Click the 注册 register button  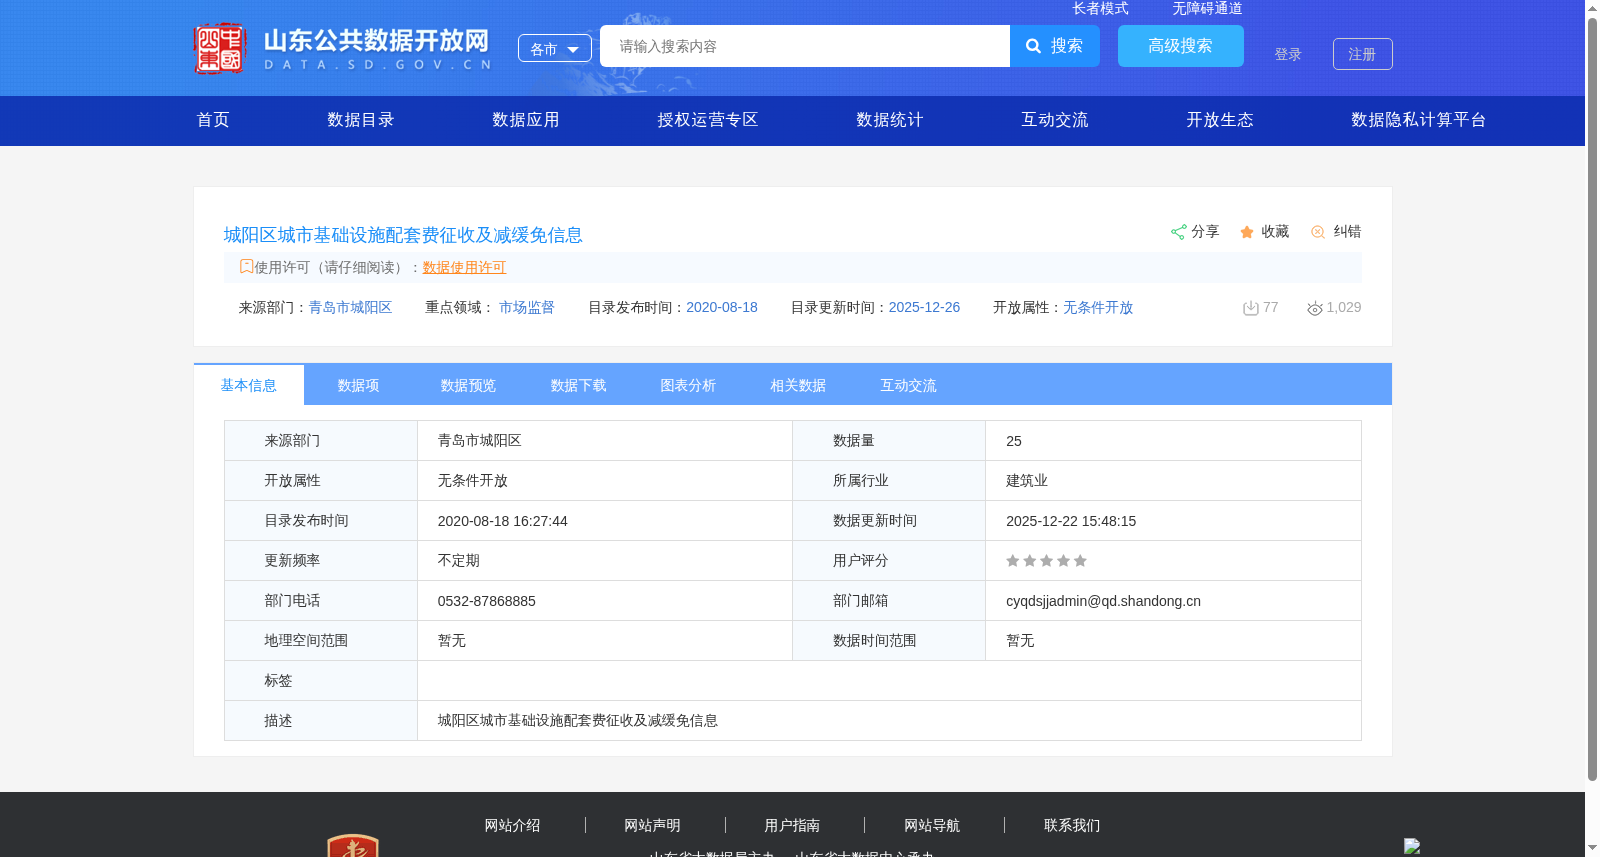click(x=1363, y=54)
